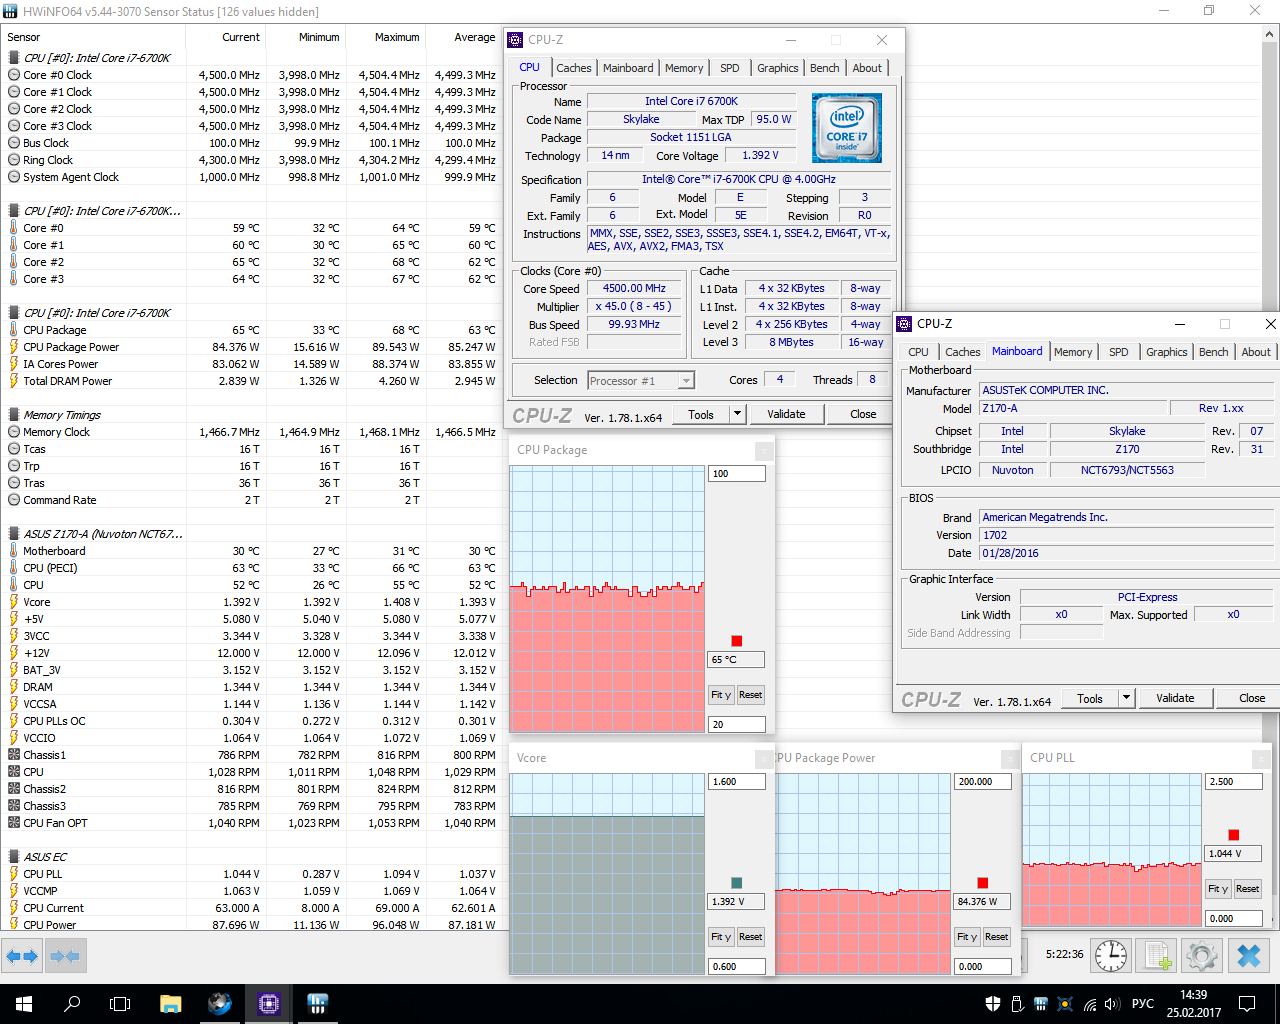Click the lightning icon beside CPU Package Power

click(14, 347)
